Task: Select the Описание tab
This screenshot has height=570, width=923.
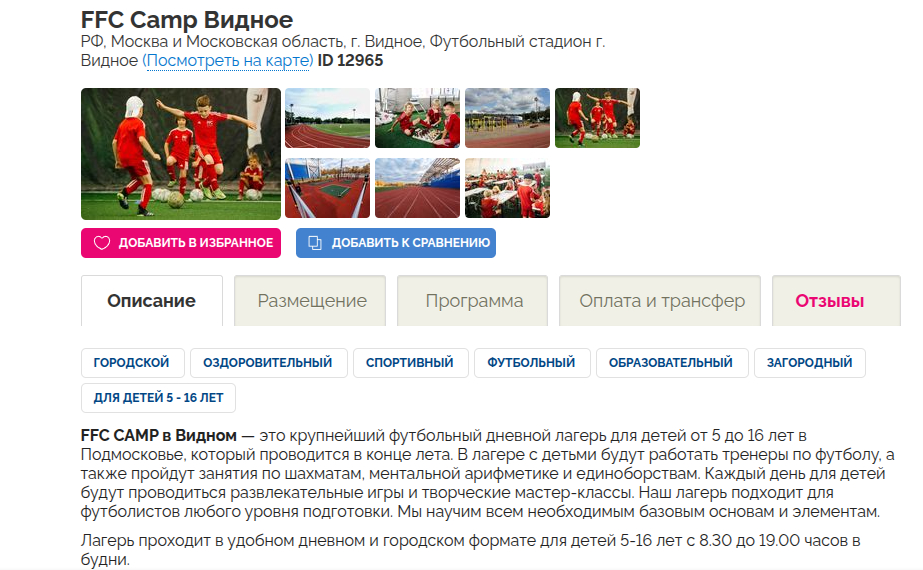Action: pos(152,301)
